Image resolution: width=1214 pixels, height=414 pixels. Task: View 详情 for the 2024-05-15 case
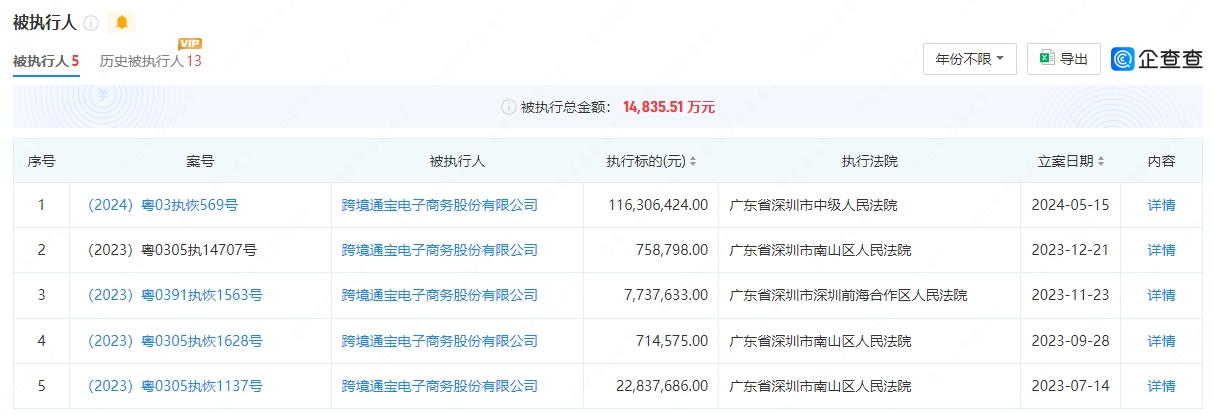pos(1161,205)
